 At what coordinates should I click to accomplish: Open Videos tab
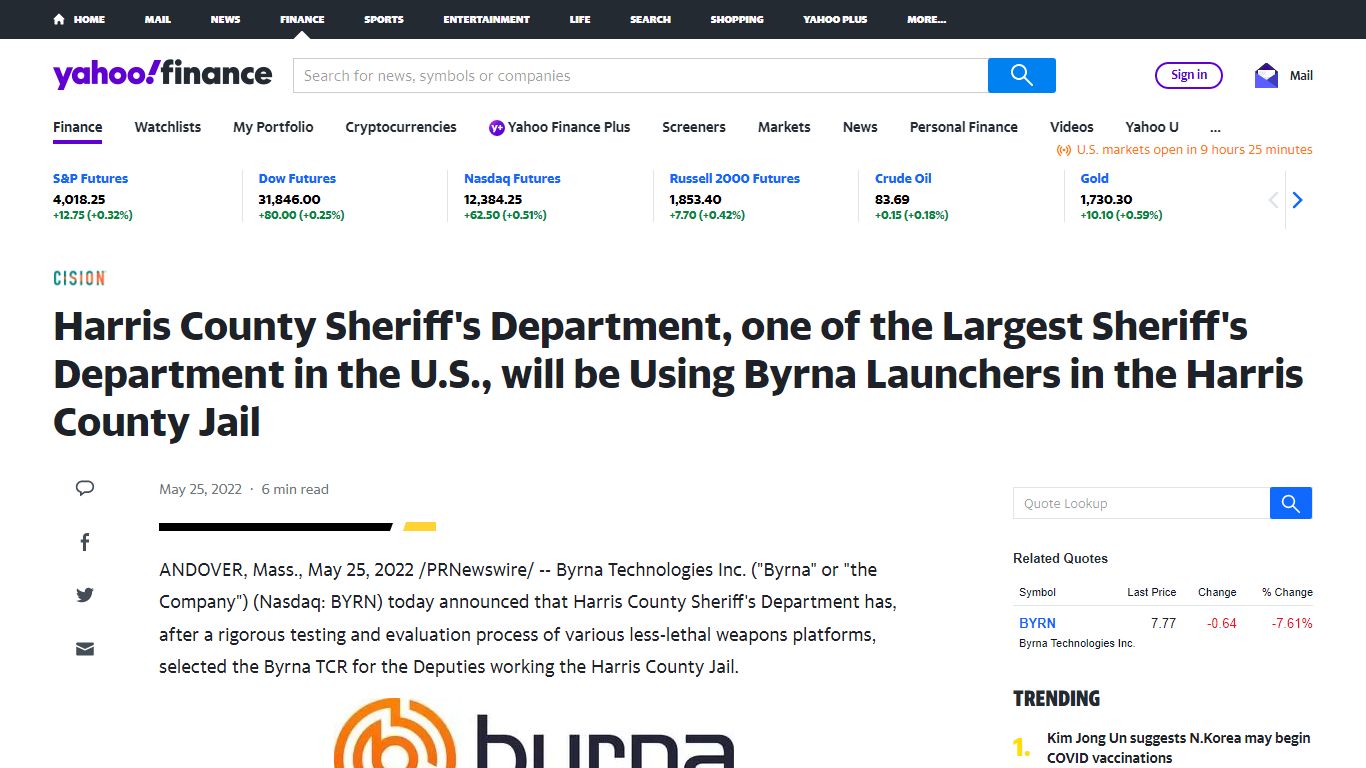[1071, 127]
